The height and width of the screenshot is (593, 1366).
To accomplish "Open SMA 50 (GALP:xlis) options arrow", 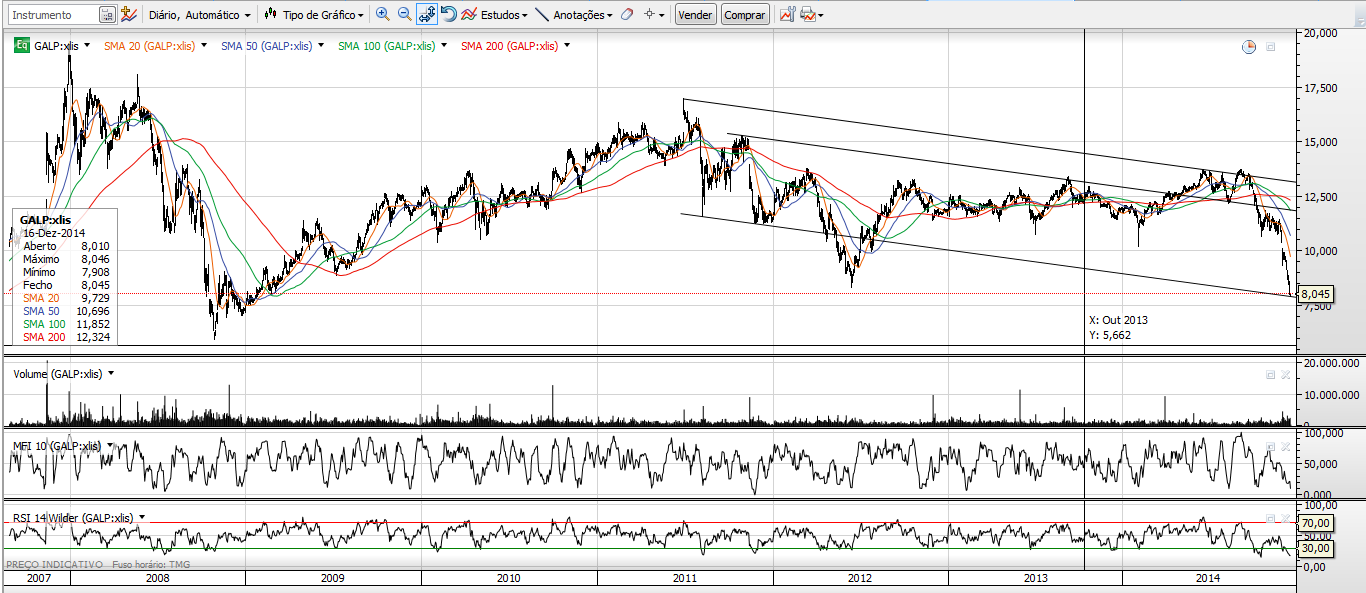I will (321, 46).
